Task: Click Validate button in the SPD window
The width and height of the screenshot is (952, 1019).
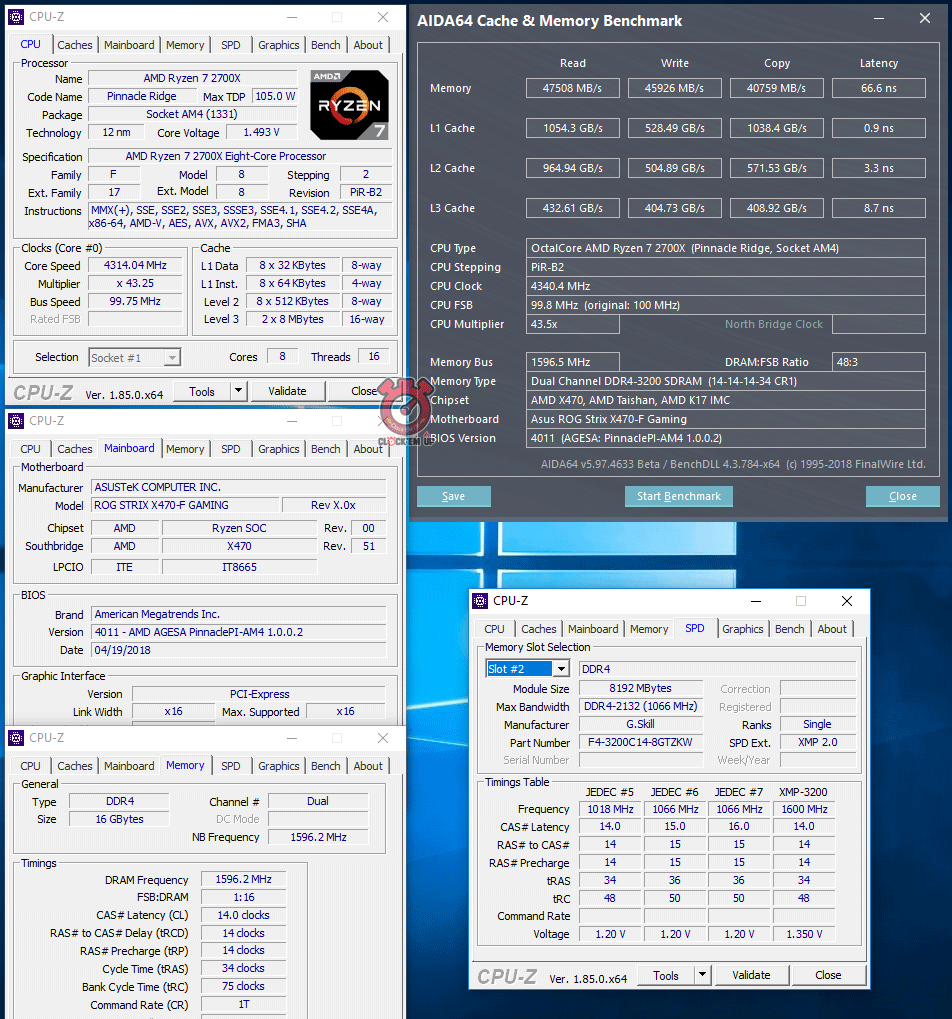Action: coord(751,975)
